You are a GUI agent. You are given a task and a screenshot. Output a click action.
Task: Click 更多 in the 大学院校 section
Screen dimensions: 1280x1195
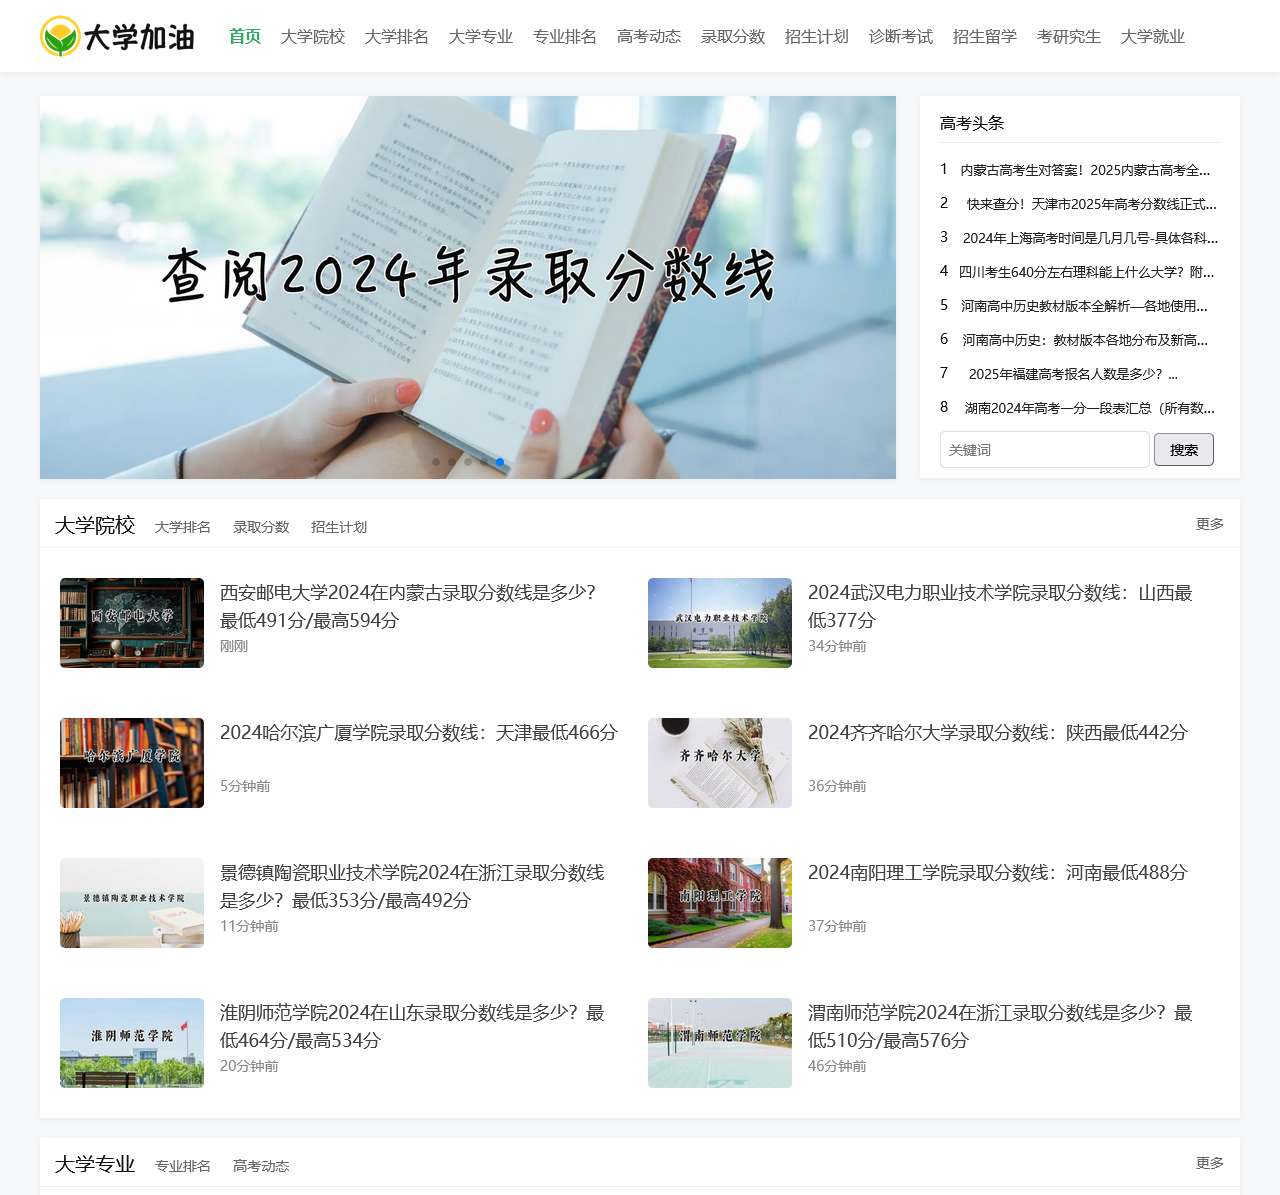pyautogui.click(x=1209, y=524)
